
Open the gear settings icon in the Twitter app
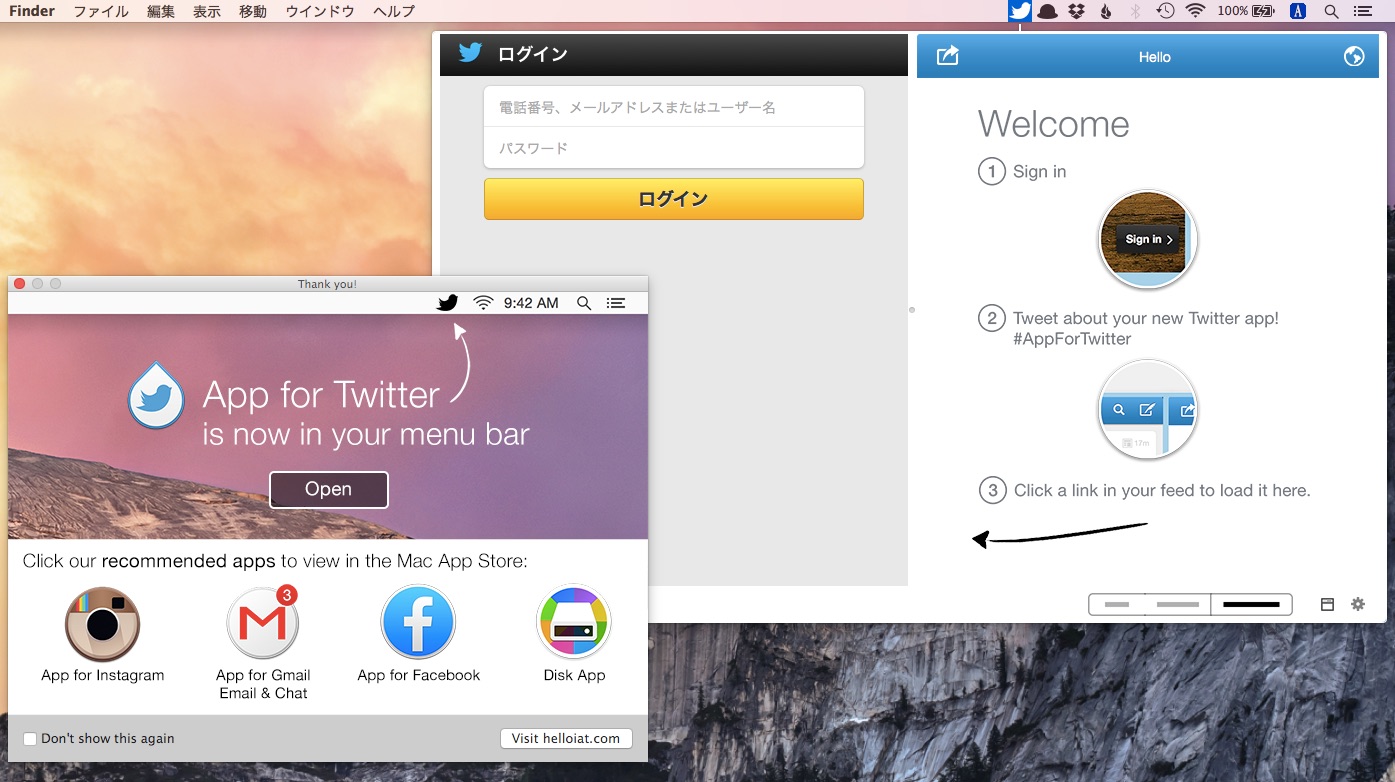pos(1357,604)
